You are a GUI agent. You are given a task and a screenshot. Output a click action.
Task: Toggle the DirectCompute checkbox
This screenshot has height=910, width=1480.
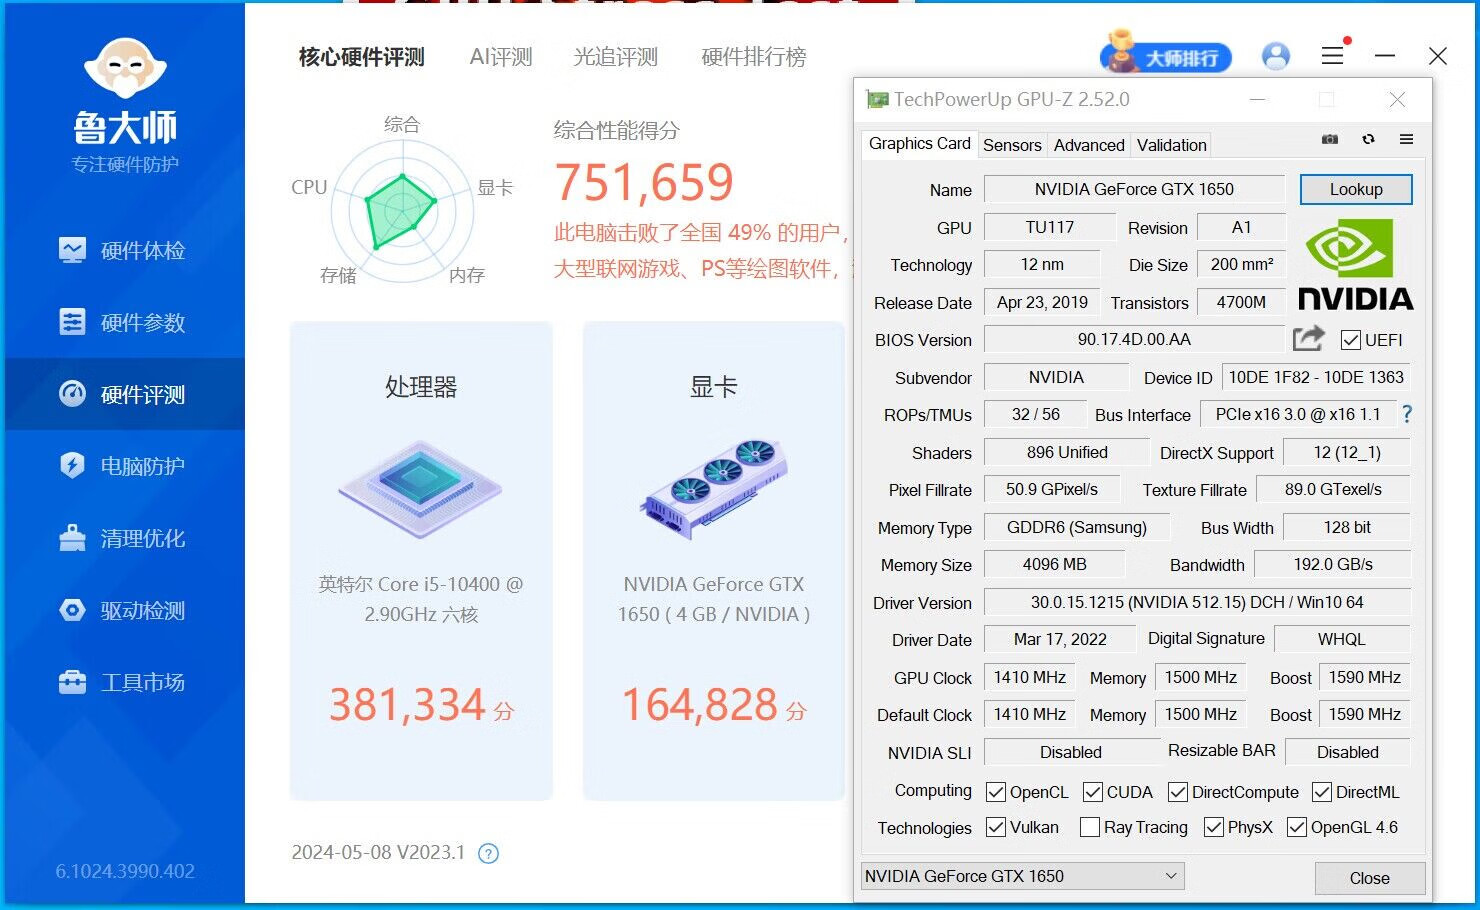pos(1178,792)
